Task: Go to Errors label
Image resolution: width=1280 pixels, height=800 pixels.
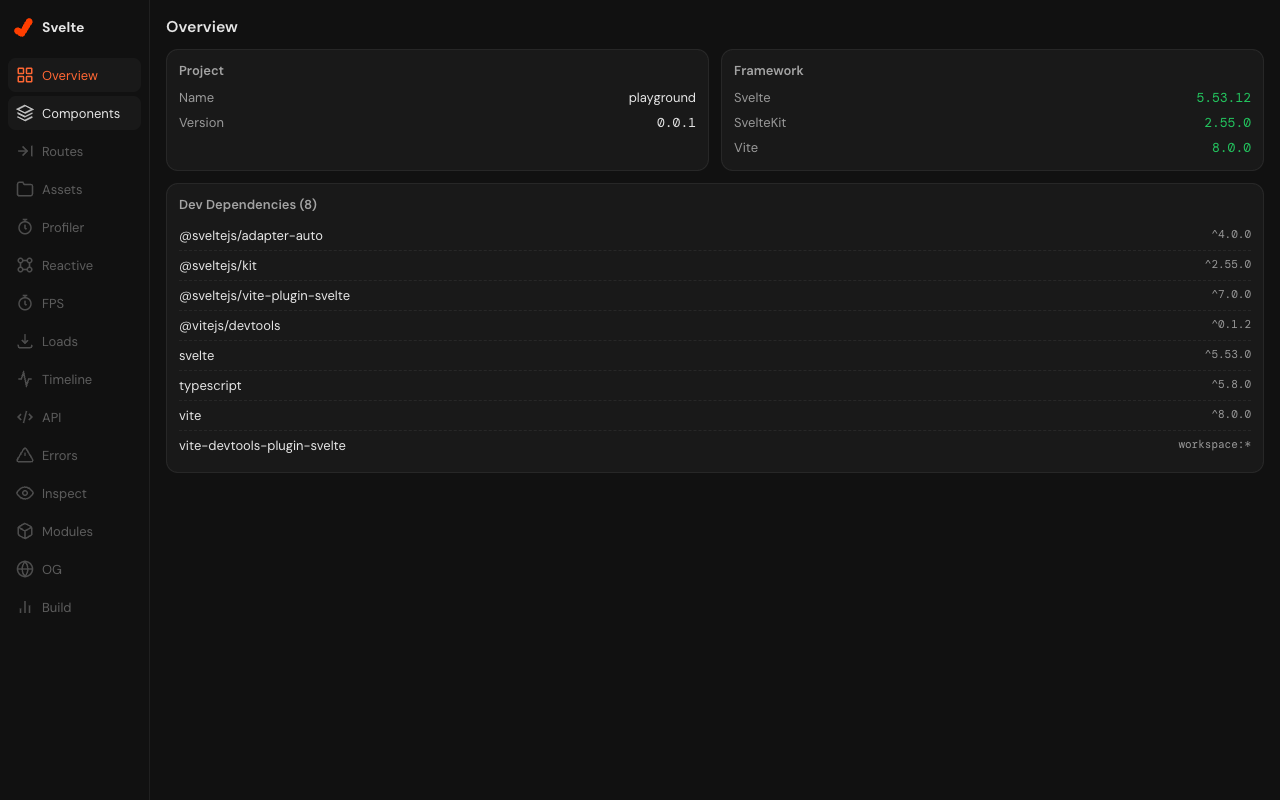Action: (x=60, y=455)
